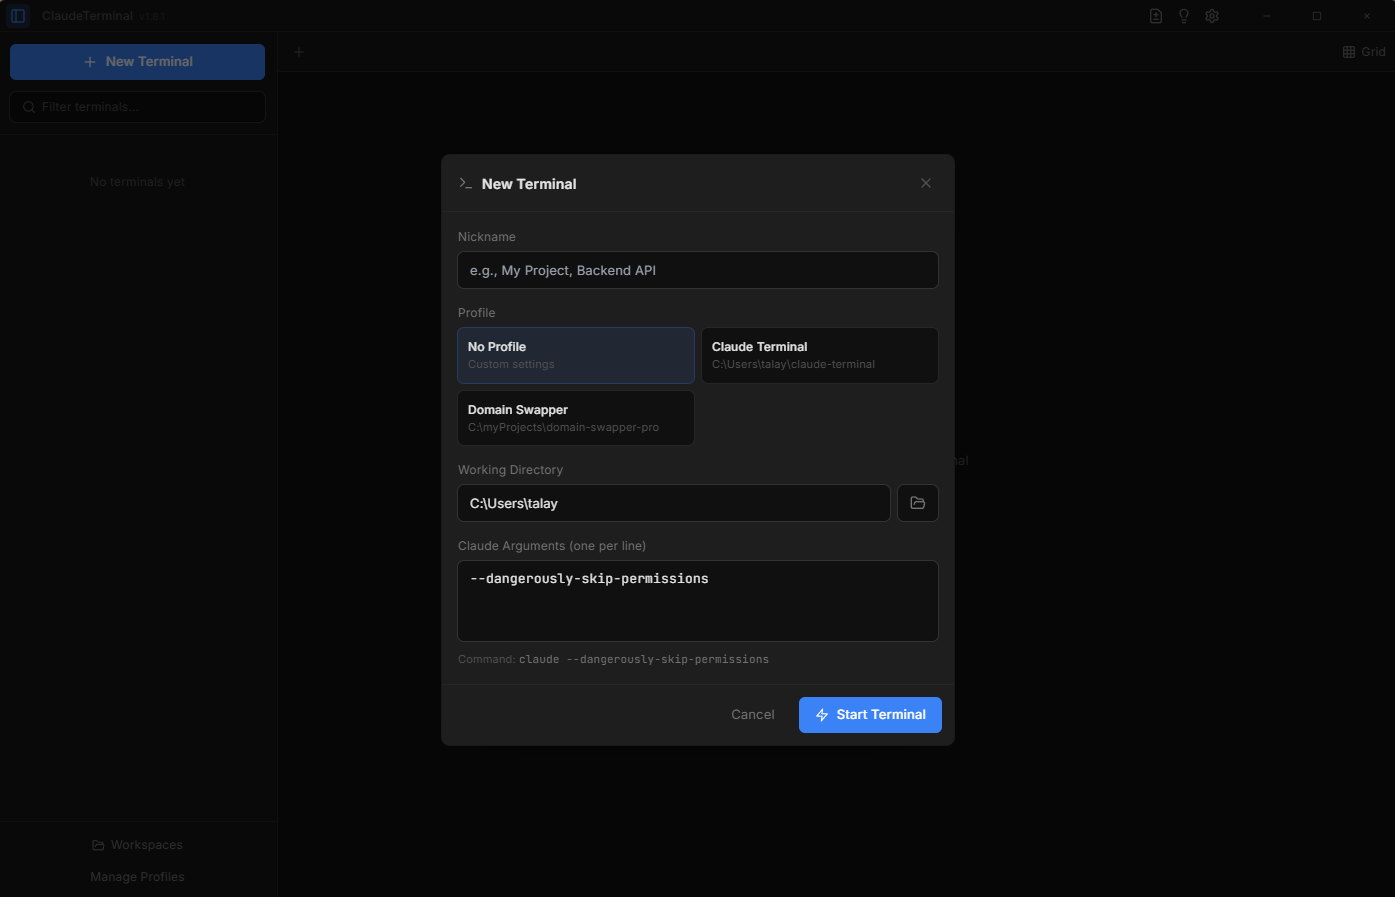Focus the Filter terminals search box
The width and height of the screenshot is (1395, 897).
(x=137, y=107)
